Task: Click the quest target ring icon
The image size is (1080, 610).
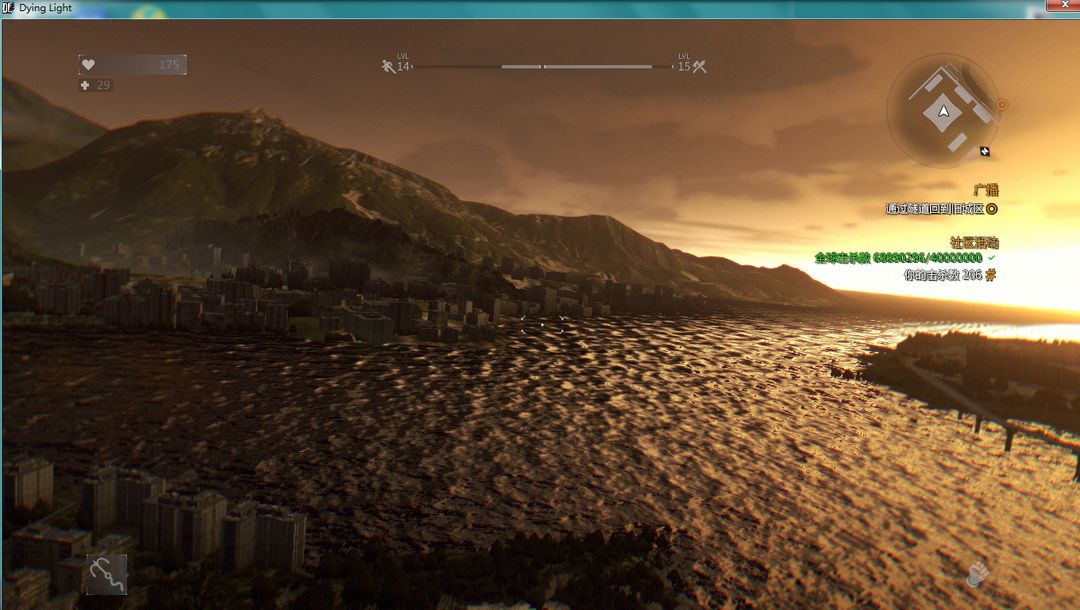Action: click(992, 209)
